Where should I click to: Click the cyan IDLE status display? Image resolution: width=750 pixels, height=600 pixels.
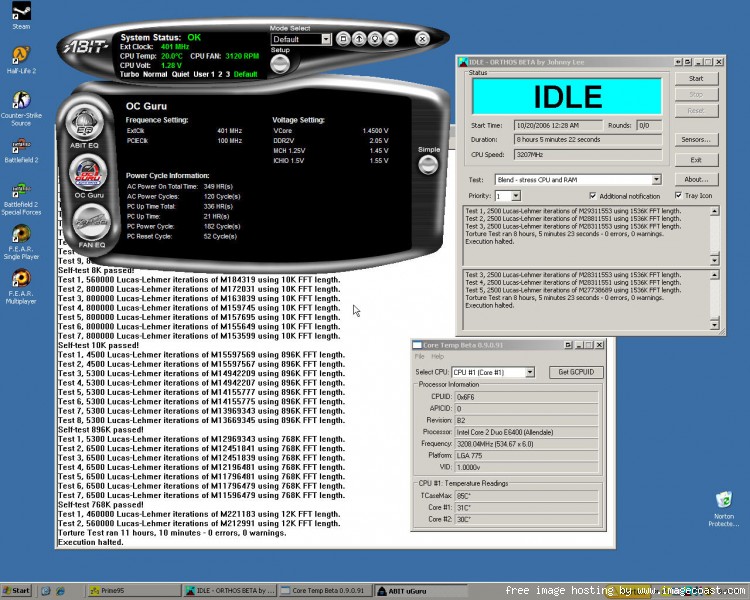click(567, 96)
